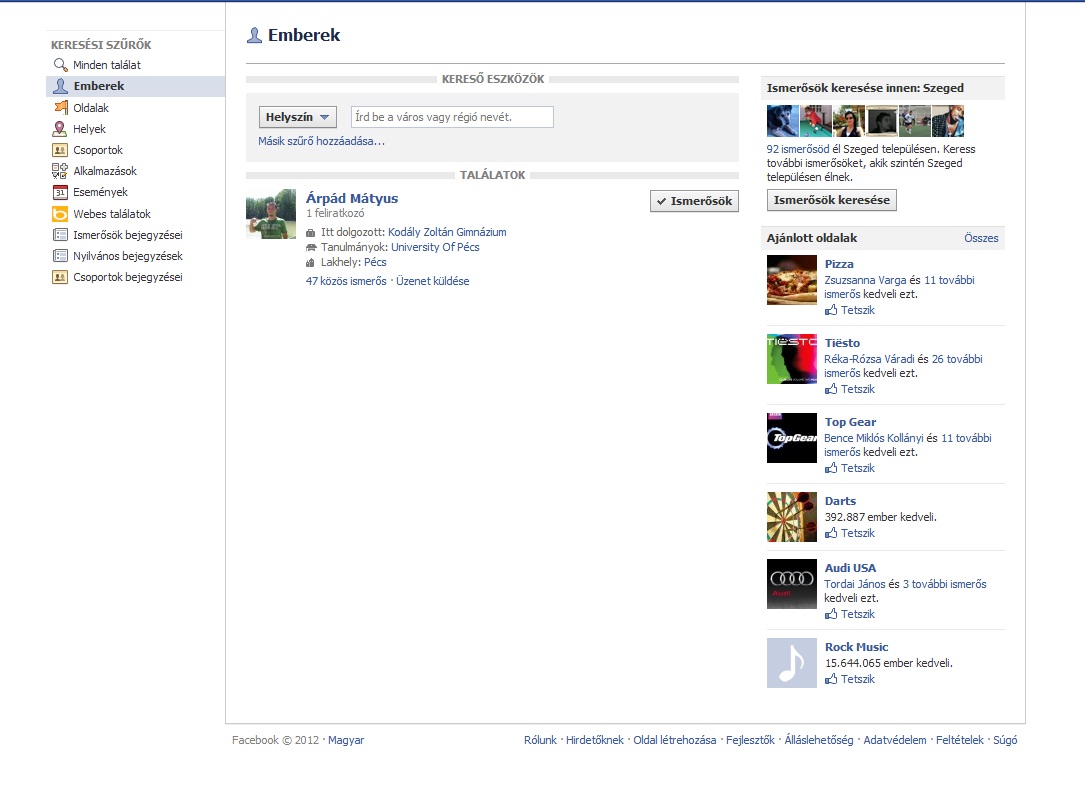Click the magnifier icon beside Minden találat
This screenshot has width=1085, height=796.
pyautogui.click(x=60, y=64)
